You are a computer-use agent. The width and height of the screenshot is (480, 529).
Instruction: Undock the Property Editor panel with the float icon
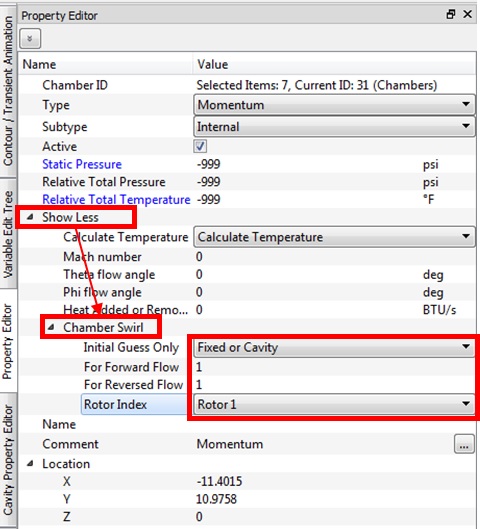click(x=450, y=15)
